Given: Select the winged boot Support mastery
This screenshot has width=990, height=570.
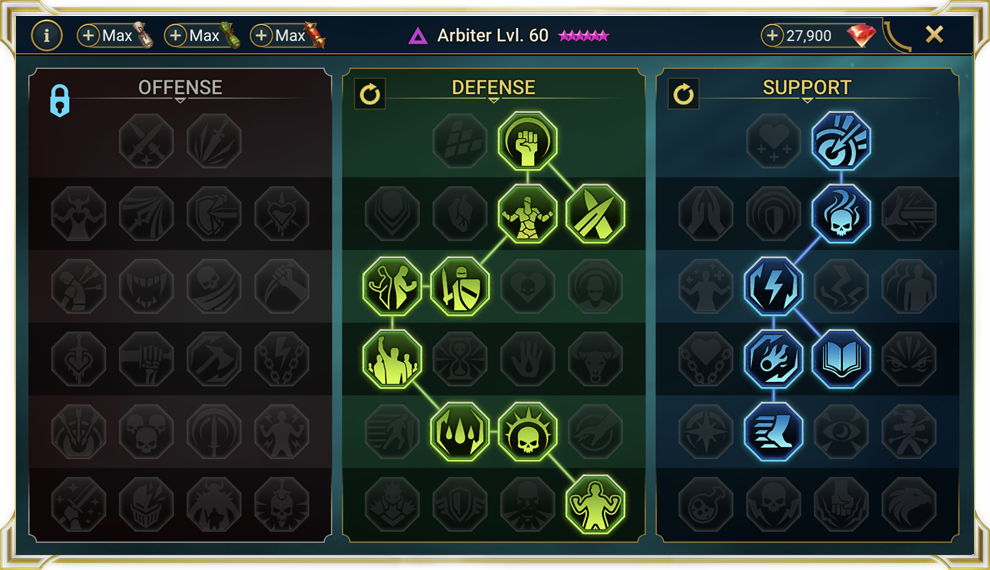Looking at the screenshot, I should coord(773,432).
